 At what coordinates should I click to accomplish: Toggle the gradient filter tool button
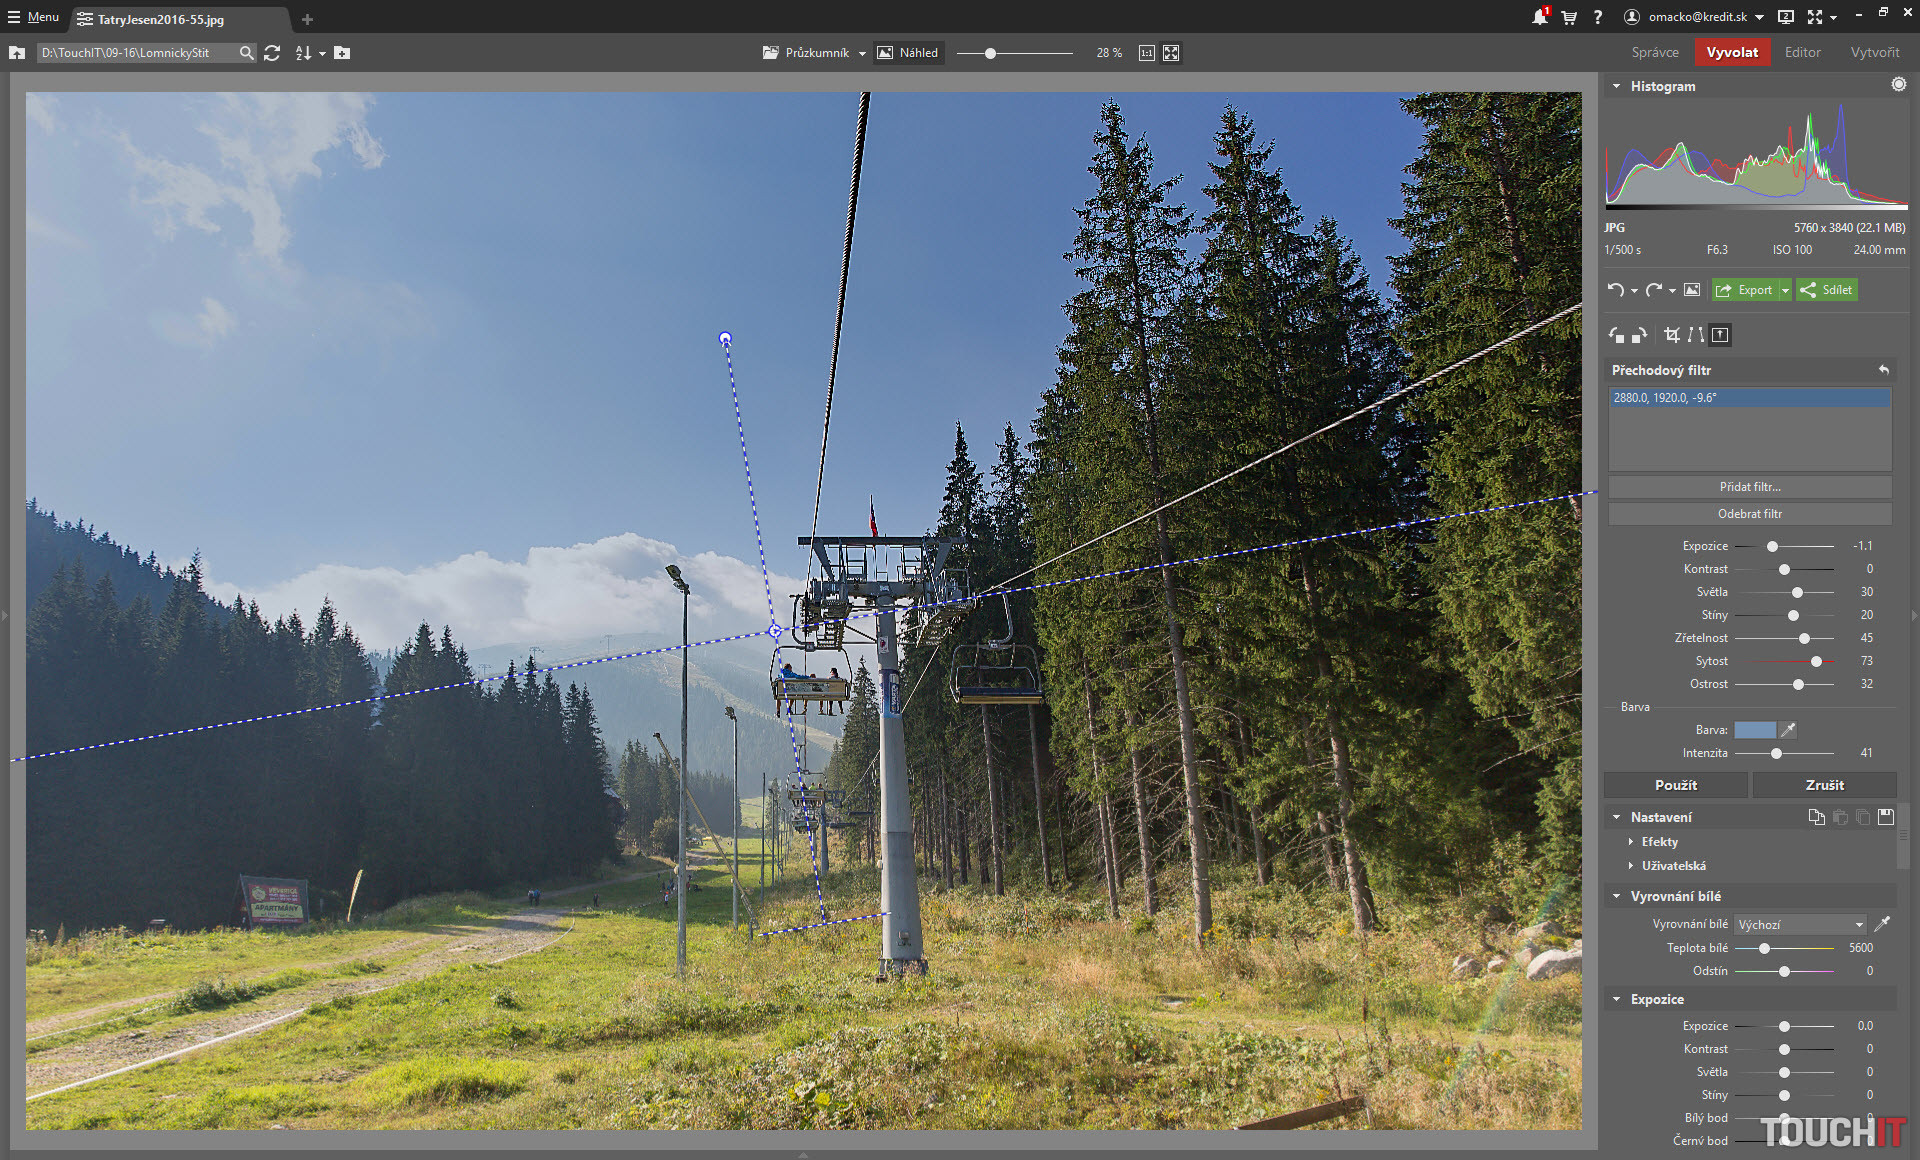point(1720,335)
